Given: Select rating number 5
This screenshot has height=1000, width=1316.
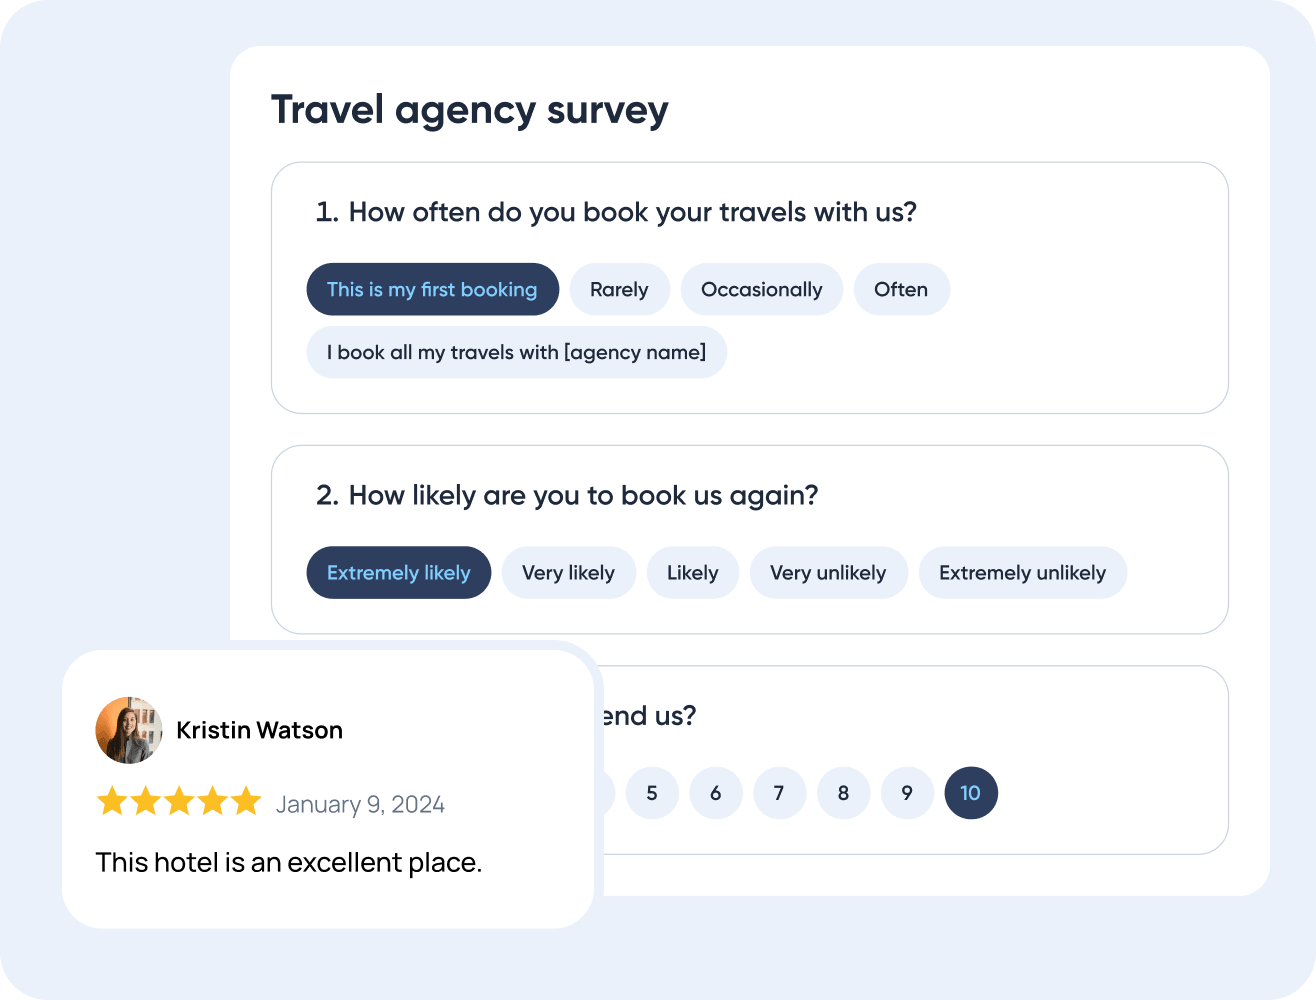Looking at the screenshot, I should point(652,793).
